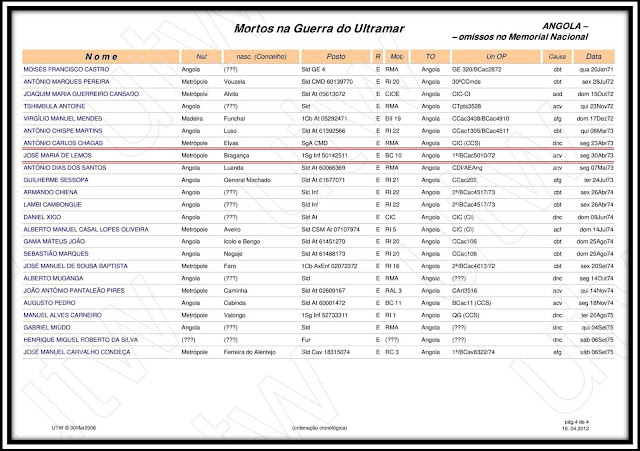
Task: Click the title 'Mortos na Guerra do Ultramar'
Action: [319, 29]
